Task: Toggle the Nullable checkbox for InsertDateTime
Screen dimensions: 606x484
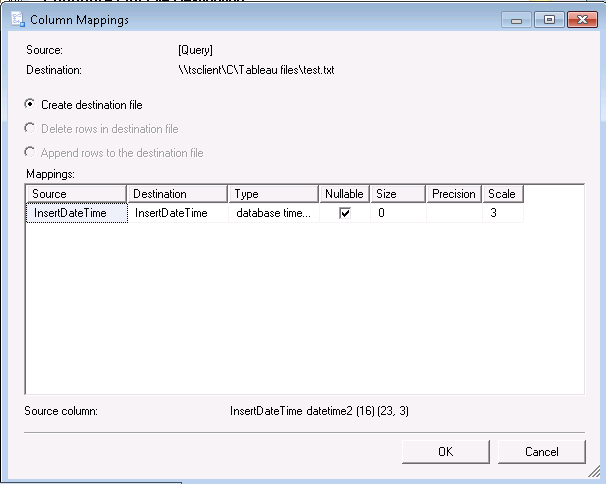Action: pyautogui.click(x=345, y=213)
